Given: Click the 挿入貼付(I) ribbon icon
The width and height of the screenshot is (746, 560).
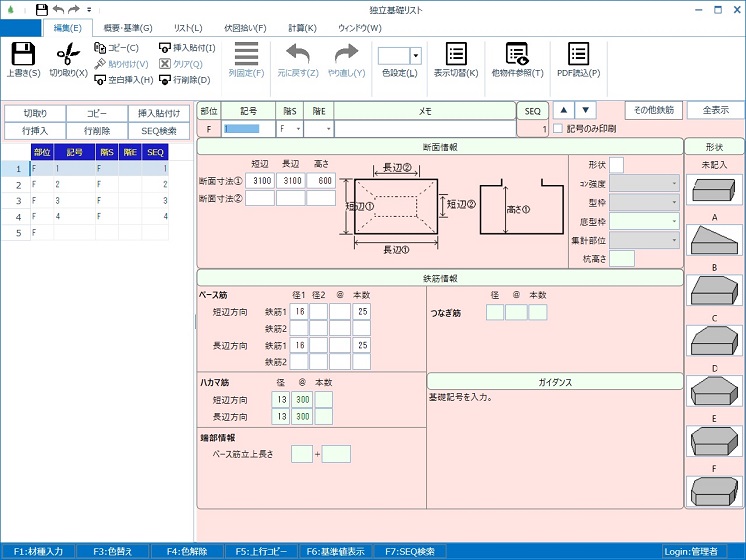Looking at the screenshot, I should pos(165,48).
